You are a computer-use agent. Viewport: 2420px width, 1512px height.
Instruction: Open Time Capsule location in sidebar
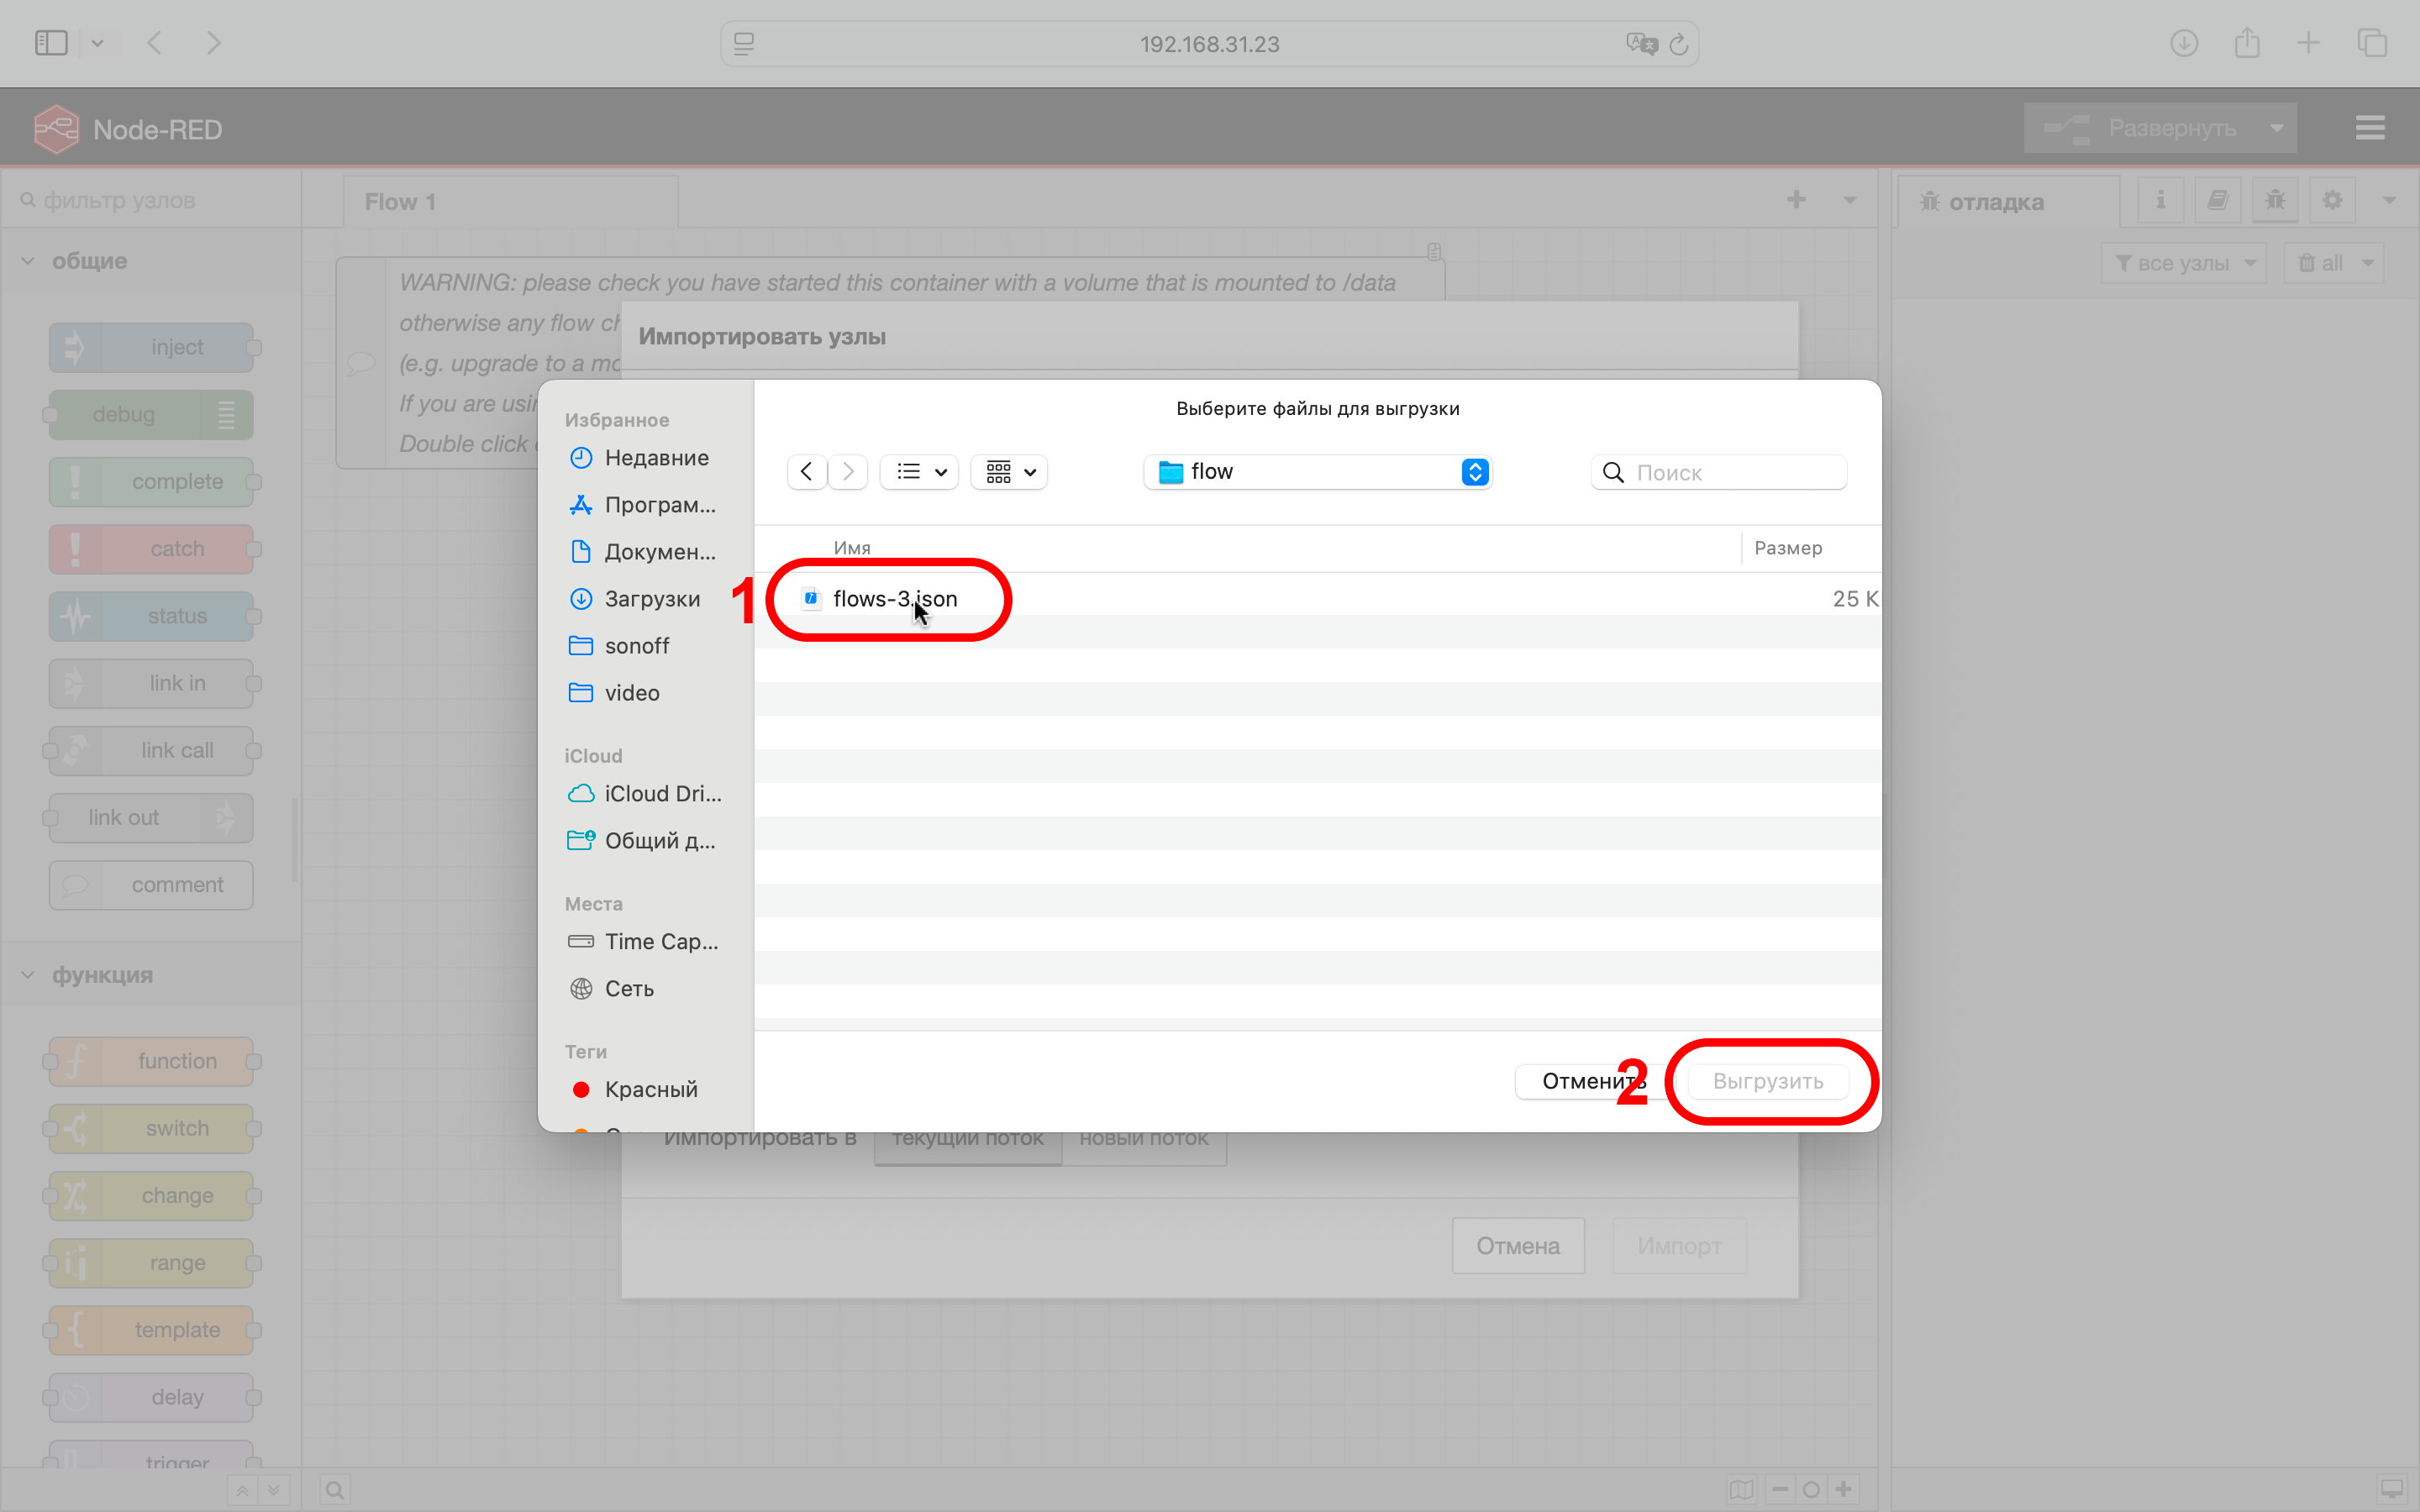[x=660, y=941]
